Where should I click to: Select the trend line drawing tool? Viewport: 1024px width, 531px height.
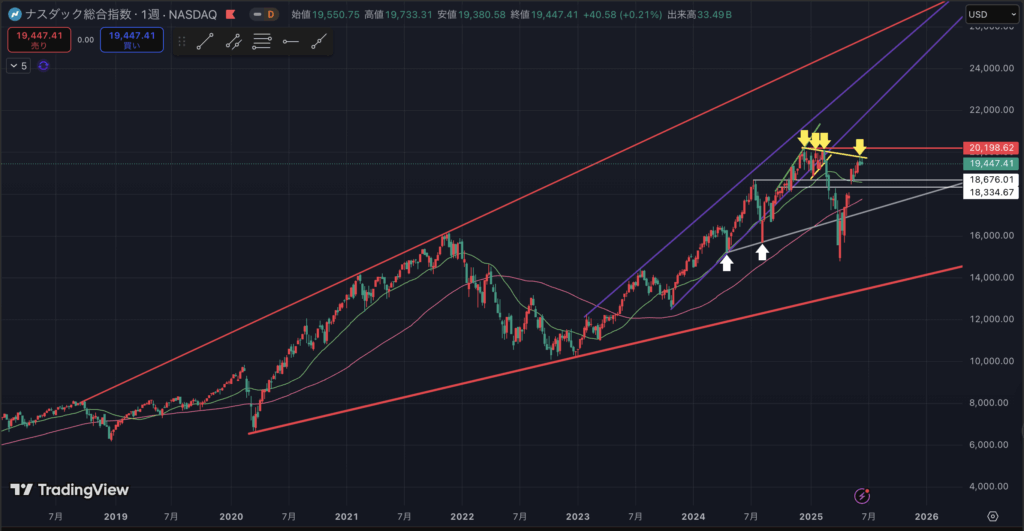205,42
